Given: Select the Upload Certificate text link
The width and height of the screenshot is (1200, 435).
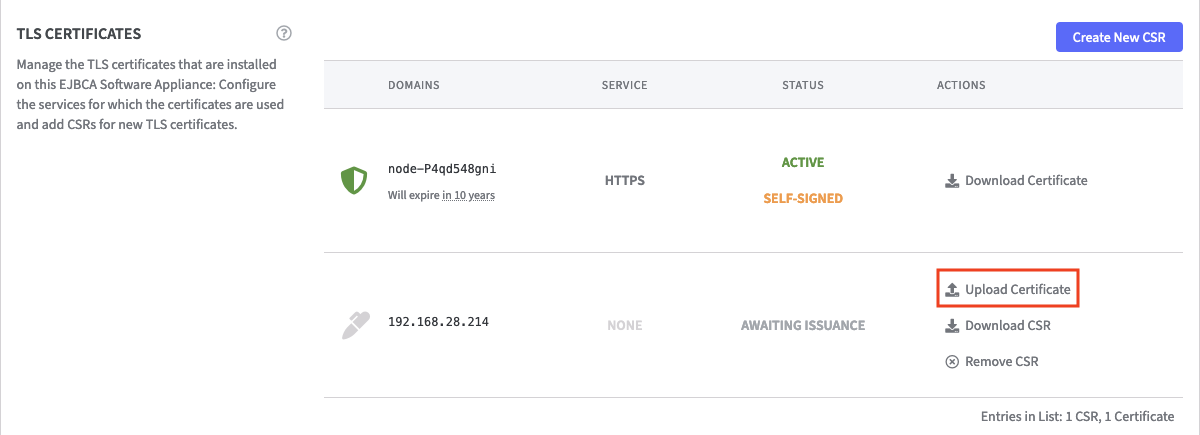Looking at the screenshot, I should (1017, 290).
